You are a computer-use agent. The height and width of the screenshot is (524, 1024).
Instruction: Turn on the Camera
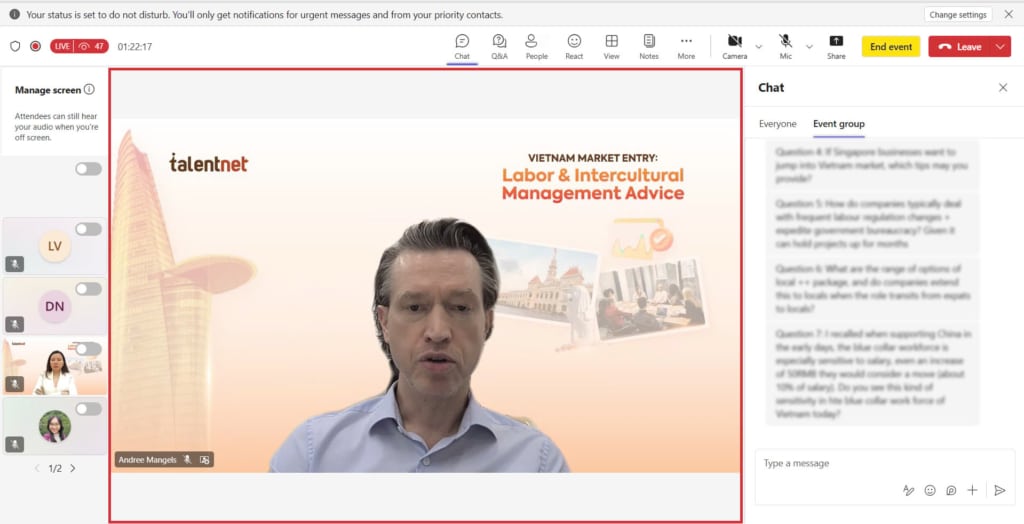(x=734, y=46)
